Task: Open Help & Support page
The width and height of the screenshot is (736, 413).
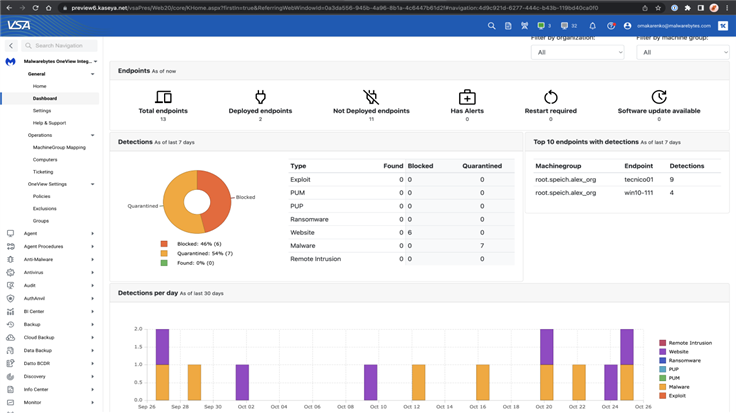Action: [49, 123]
